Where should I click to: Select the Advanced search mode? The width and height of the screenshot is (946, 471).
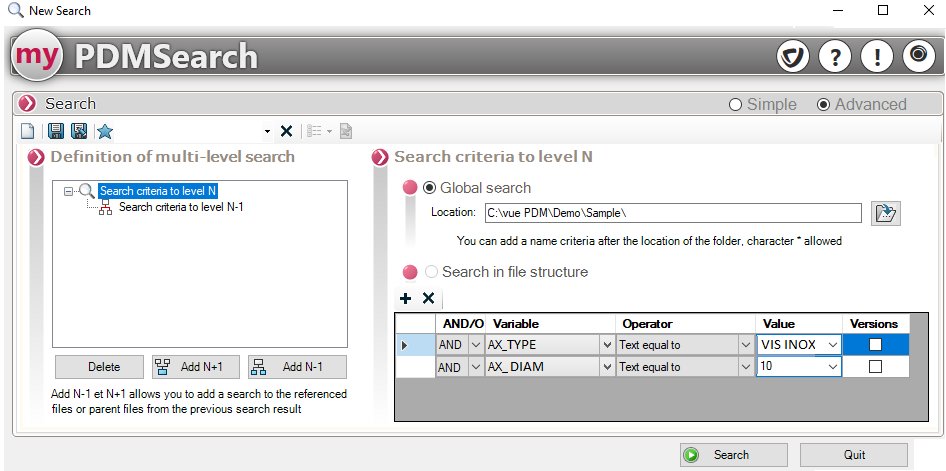[x=824, y=105]
